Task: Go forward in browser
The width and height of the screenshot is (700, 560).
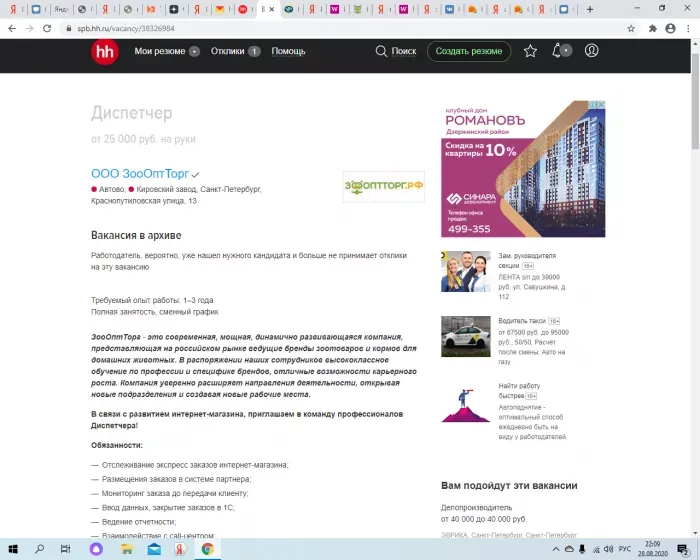Action: pyautogui.click(x=29, y=29)
